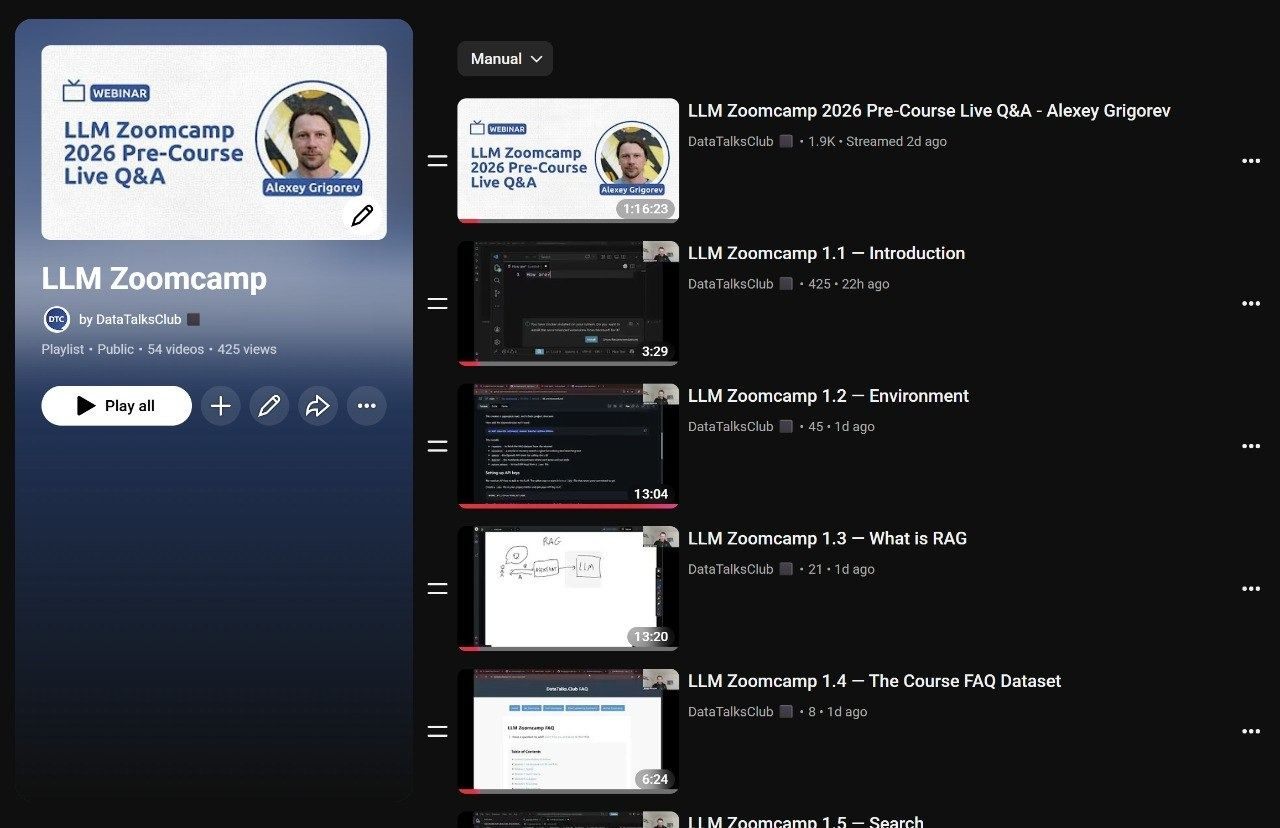
Task: Open the Manual sort order dropdown
Action: tap(505, 59)
